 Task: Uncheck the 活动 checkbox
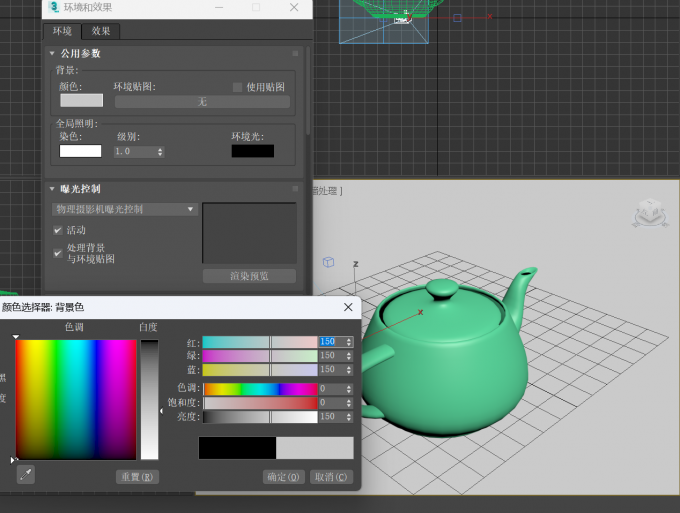58,230
